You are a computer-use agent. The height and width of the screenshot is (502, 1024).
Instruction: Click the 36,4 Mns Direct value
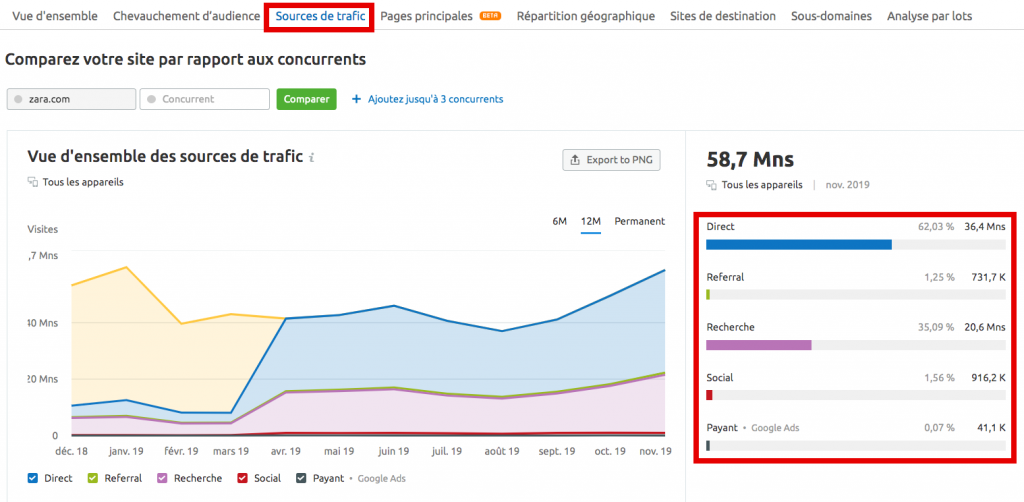tap(984, 227)
